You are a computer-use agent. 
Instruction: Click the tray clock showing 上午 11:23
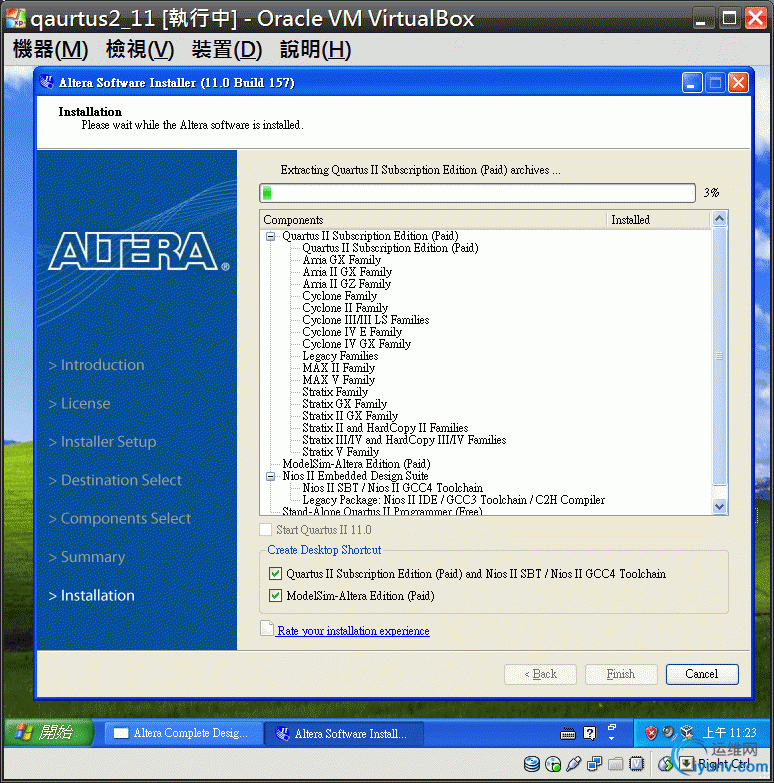click(729, 733)
